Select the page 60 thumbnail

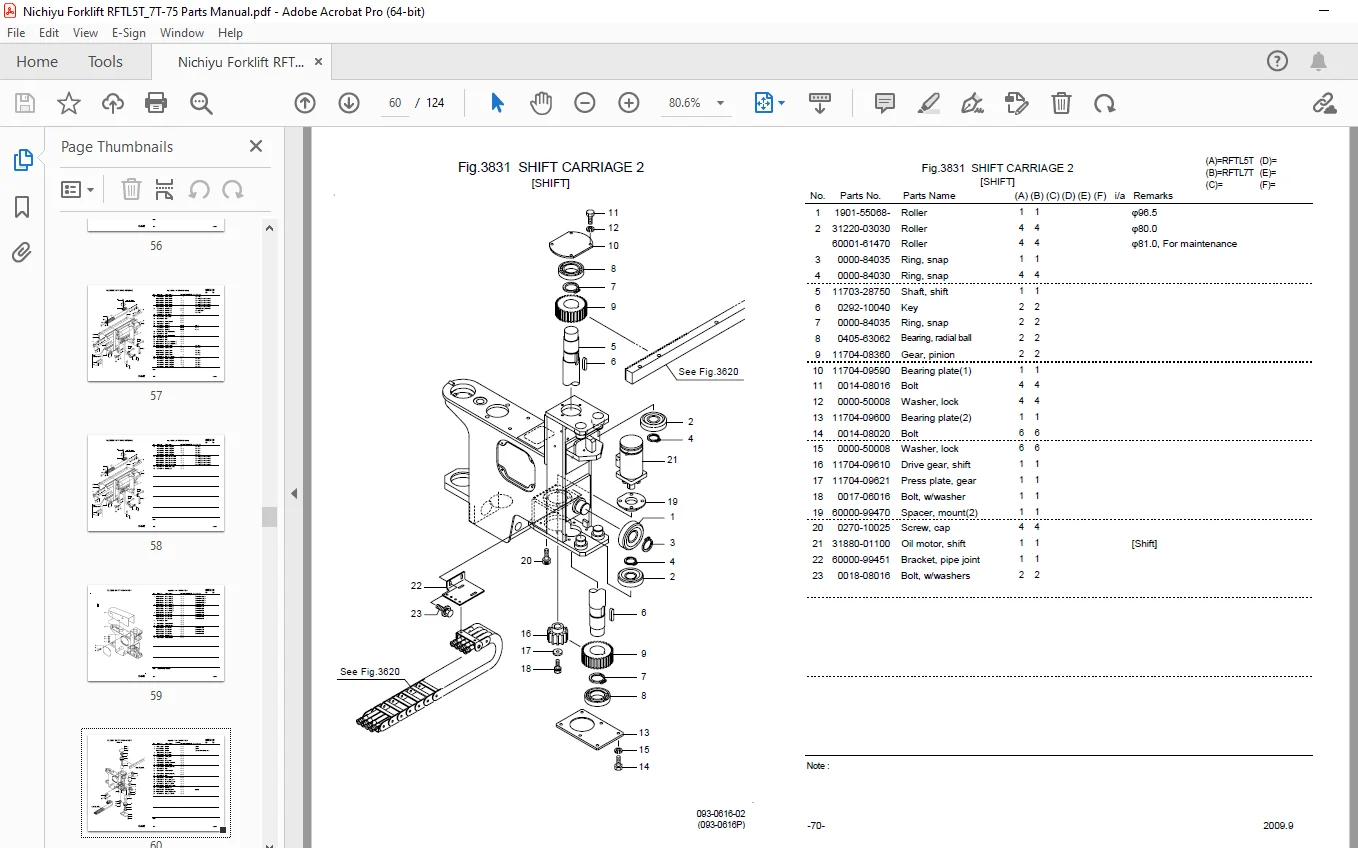[156, 783]
